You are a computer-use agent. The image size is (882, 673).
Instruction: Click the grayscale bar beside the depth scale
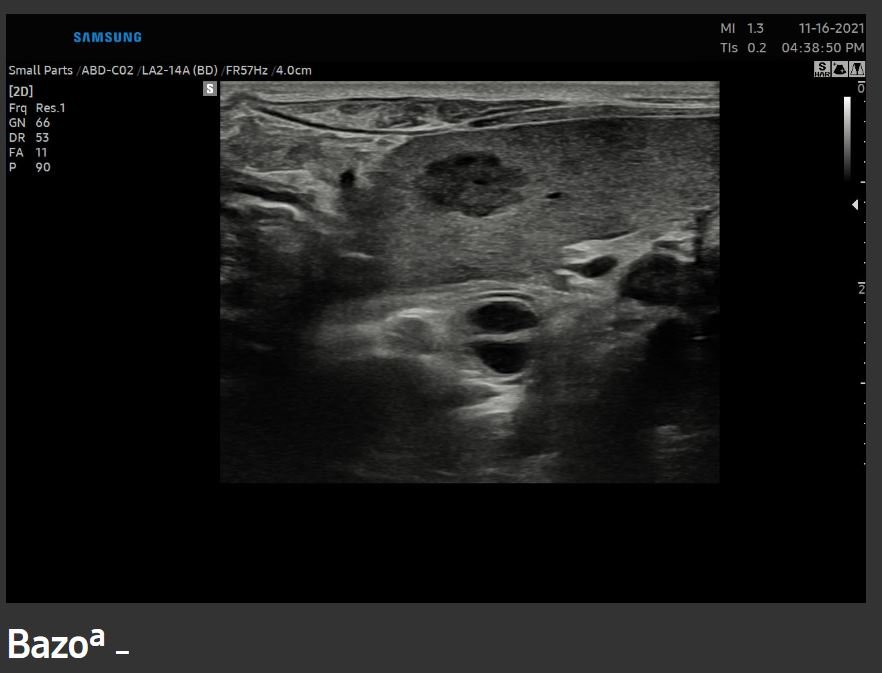847,138
